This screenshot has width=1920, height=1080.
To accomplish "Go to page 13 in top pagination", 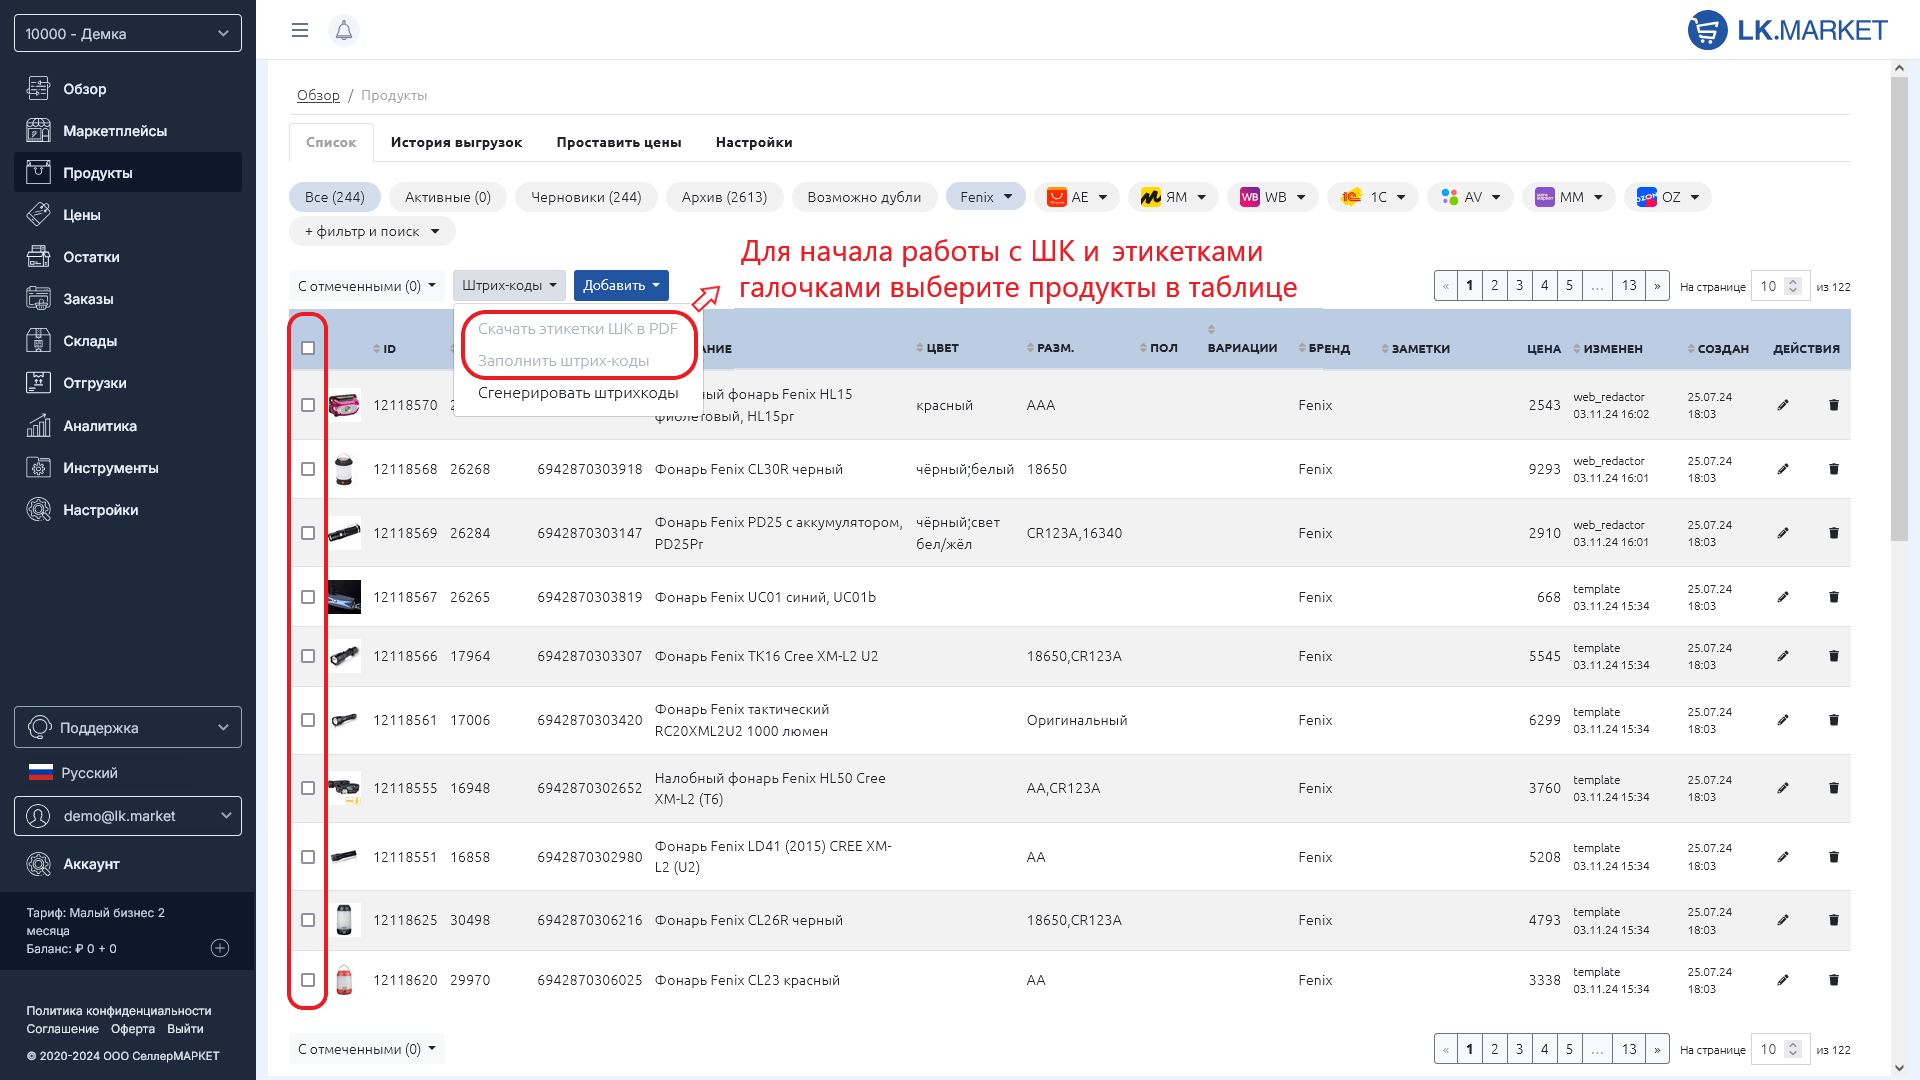I will point(1628,286).
